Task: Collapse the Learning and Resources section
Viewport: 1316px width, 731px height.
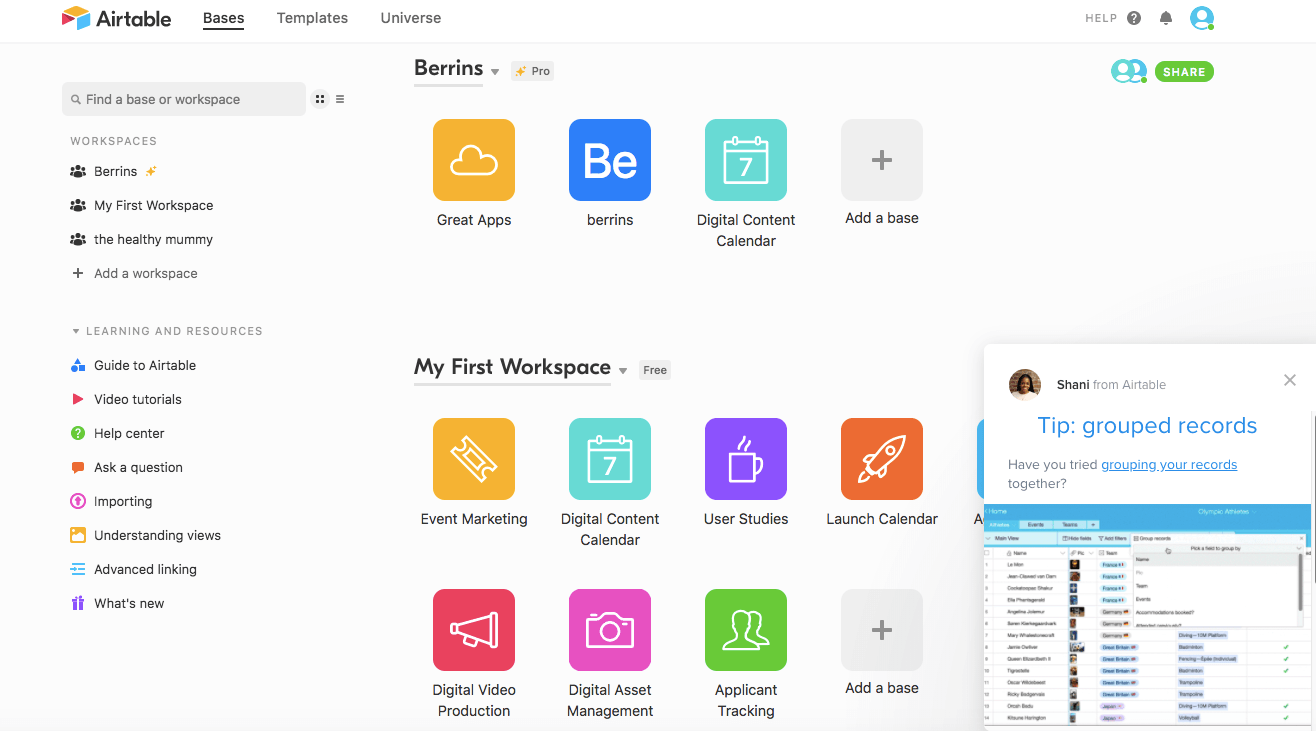Action: point(76,331)
